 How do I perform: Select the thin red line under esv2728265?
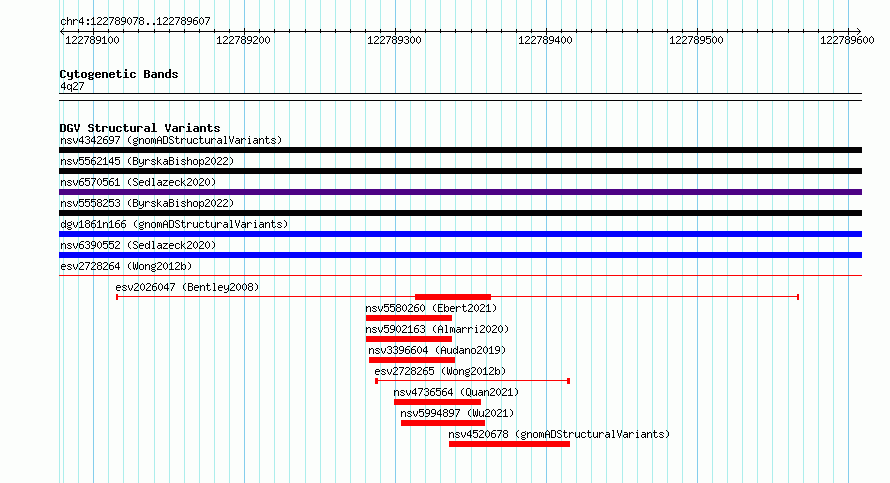pyautogui.click(x=472, y=381)
